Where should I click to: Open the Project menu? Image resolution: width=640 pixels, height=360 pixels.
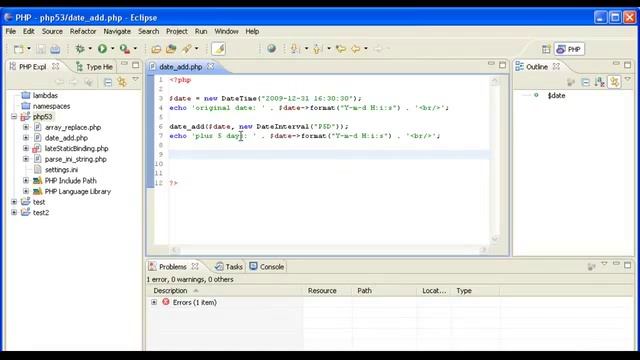click(177, 31)
